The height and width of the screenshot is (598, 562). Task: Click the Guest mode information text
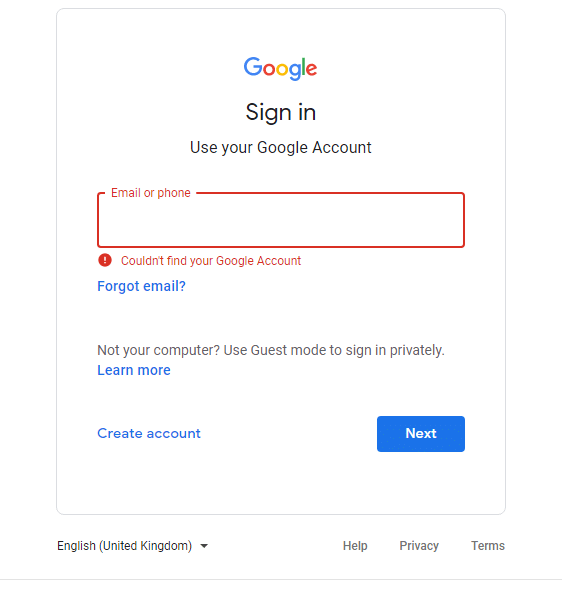pos(271,350)
